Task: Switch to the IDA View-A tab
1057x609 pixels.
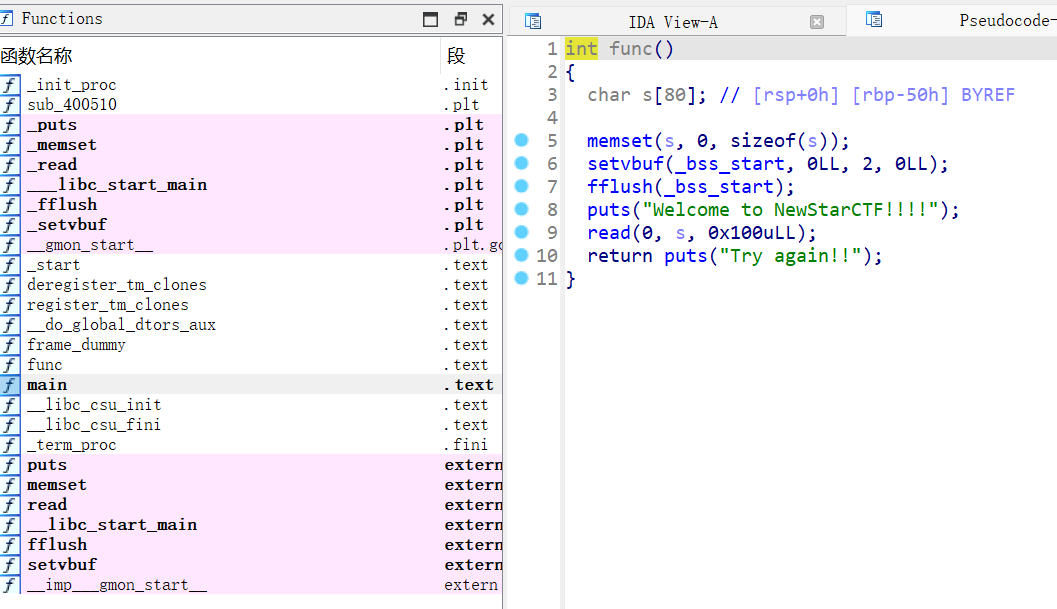Action: coord(672,22)
